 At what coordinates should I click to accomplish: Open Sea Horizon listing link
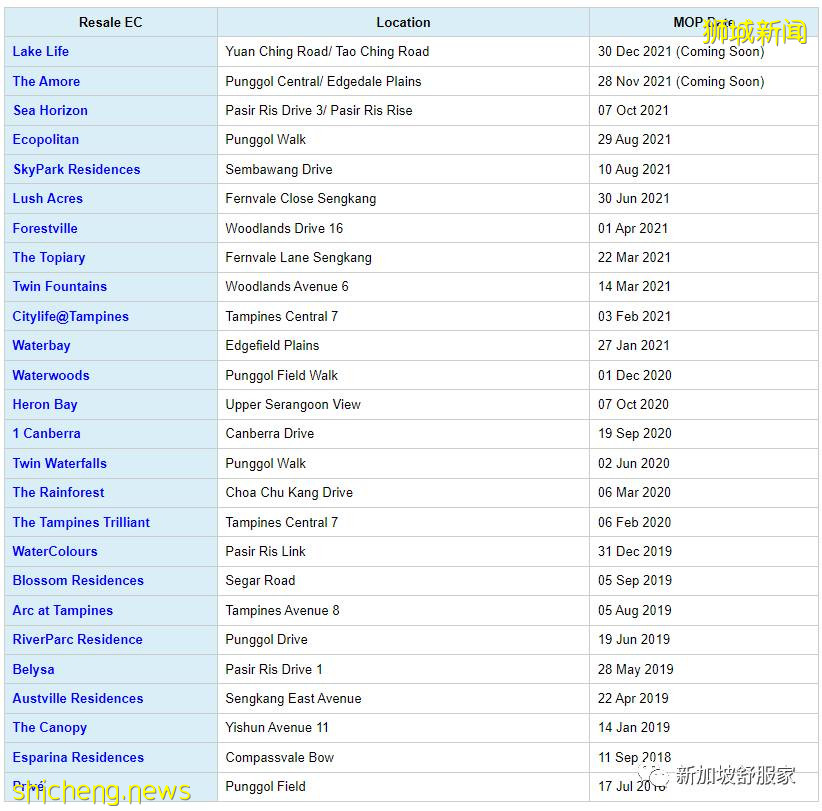[x=50, y=110]
